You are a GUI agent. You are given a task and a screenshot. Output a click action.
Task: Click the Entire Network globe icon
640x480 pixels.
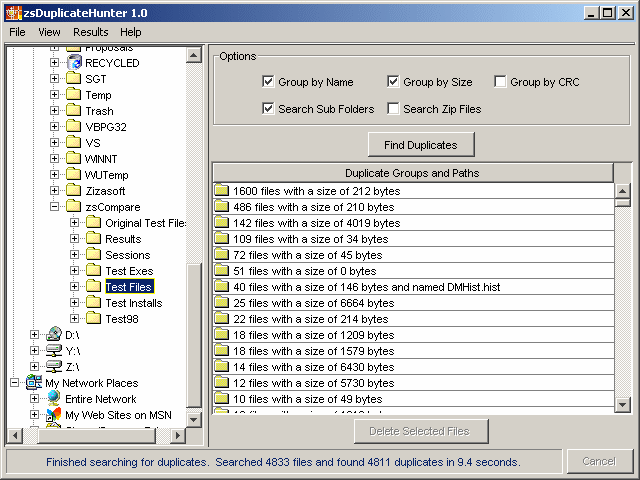(53, 398)
